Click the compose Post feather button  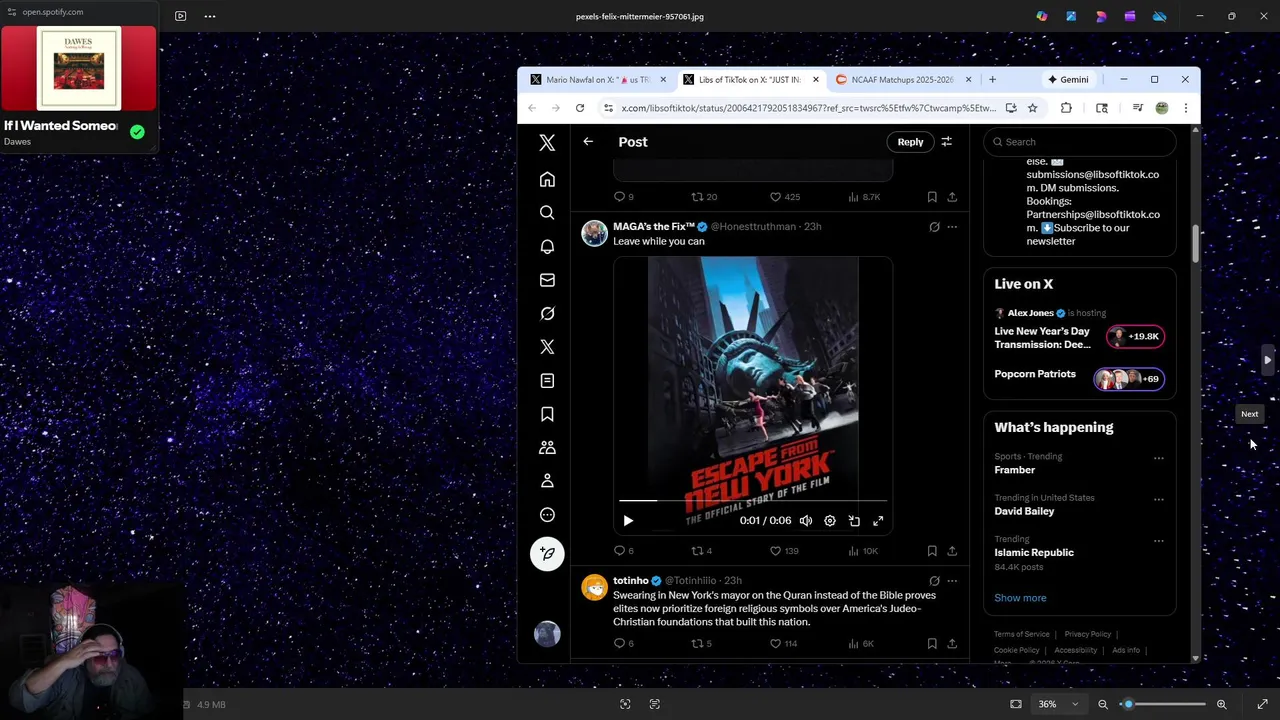(x=547, y=554)
